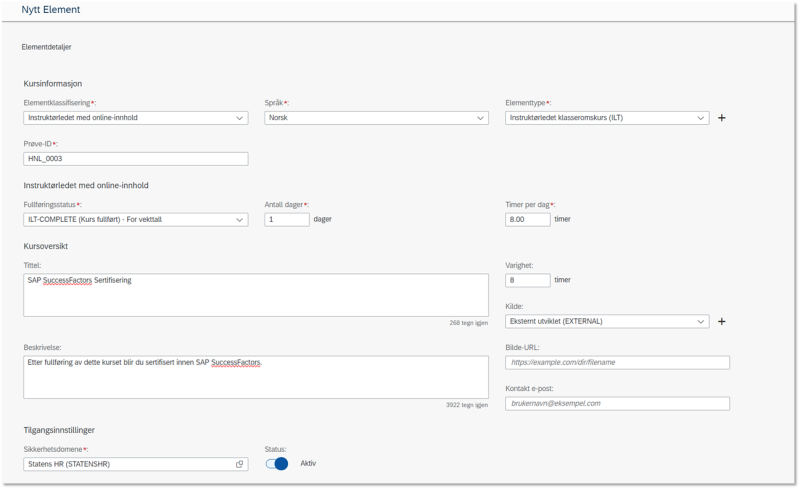Open Sikkerhetsdomene value help icon
The image size is (800, 489).
239,464
